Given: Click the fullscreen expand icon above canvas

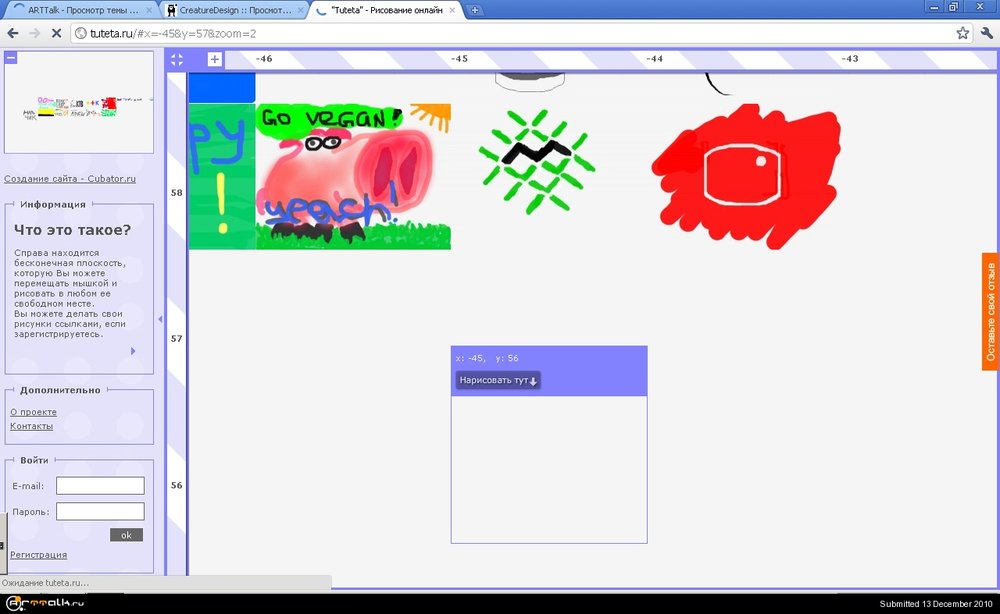Looking at the screenshot, I should (x=176, y=60).
